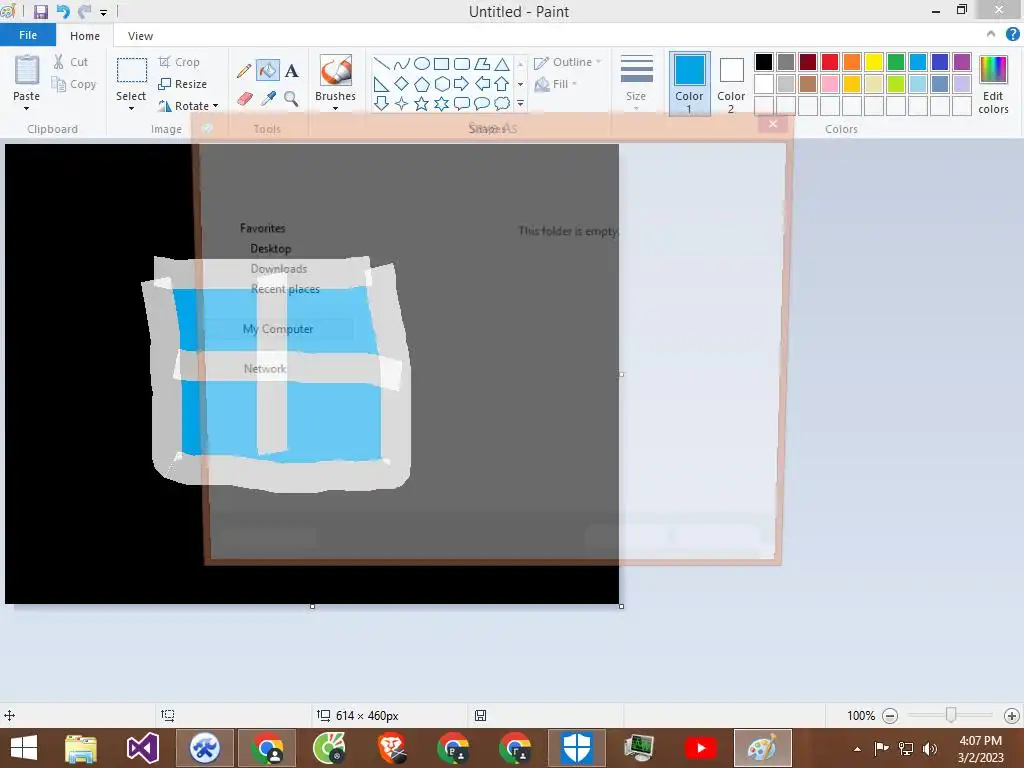Switch to the Home tab

[85, 36]
